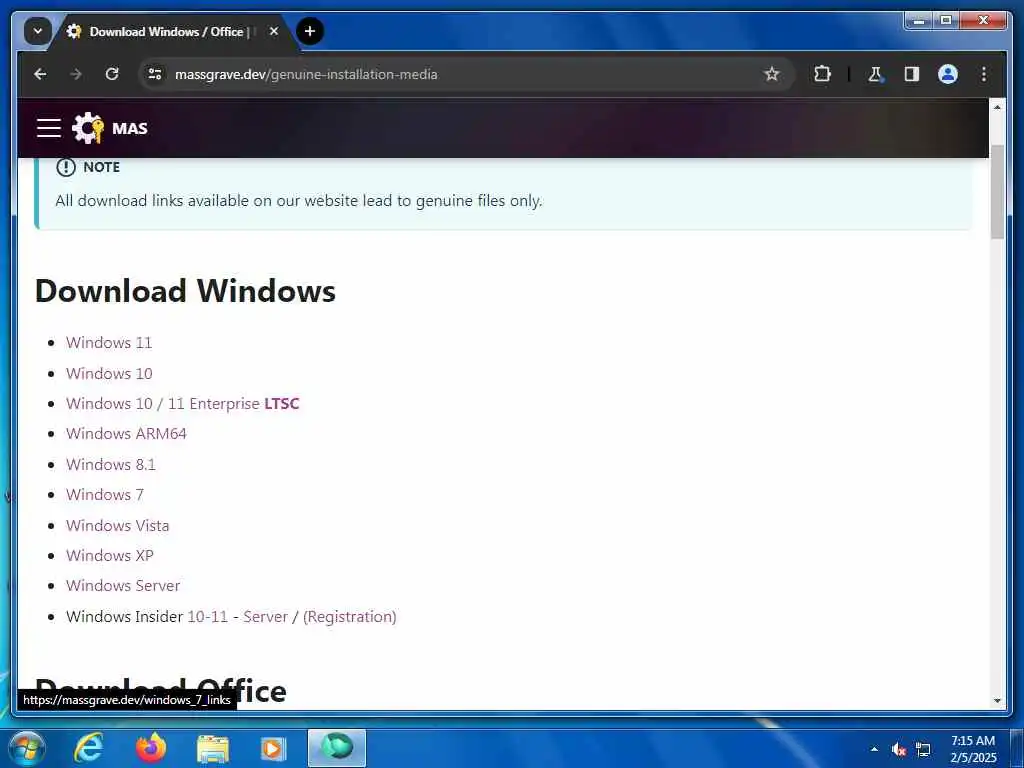The image size is (1024, 768).
Task: Open the Windows Vista link
Action: (x=118, y=526)
